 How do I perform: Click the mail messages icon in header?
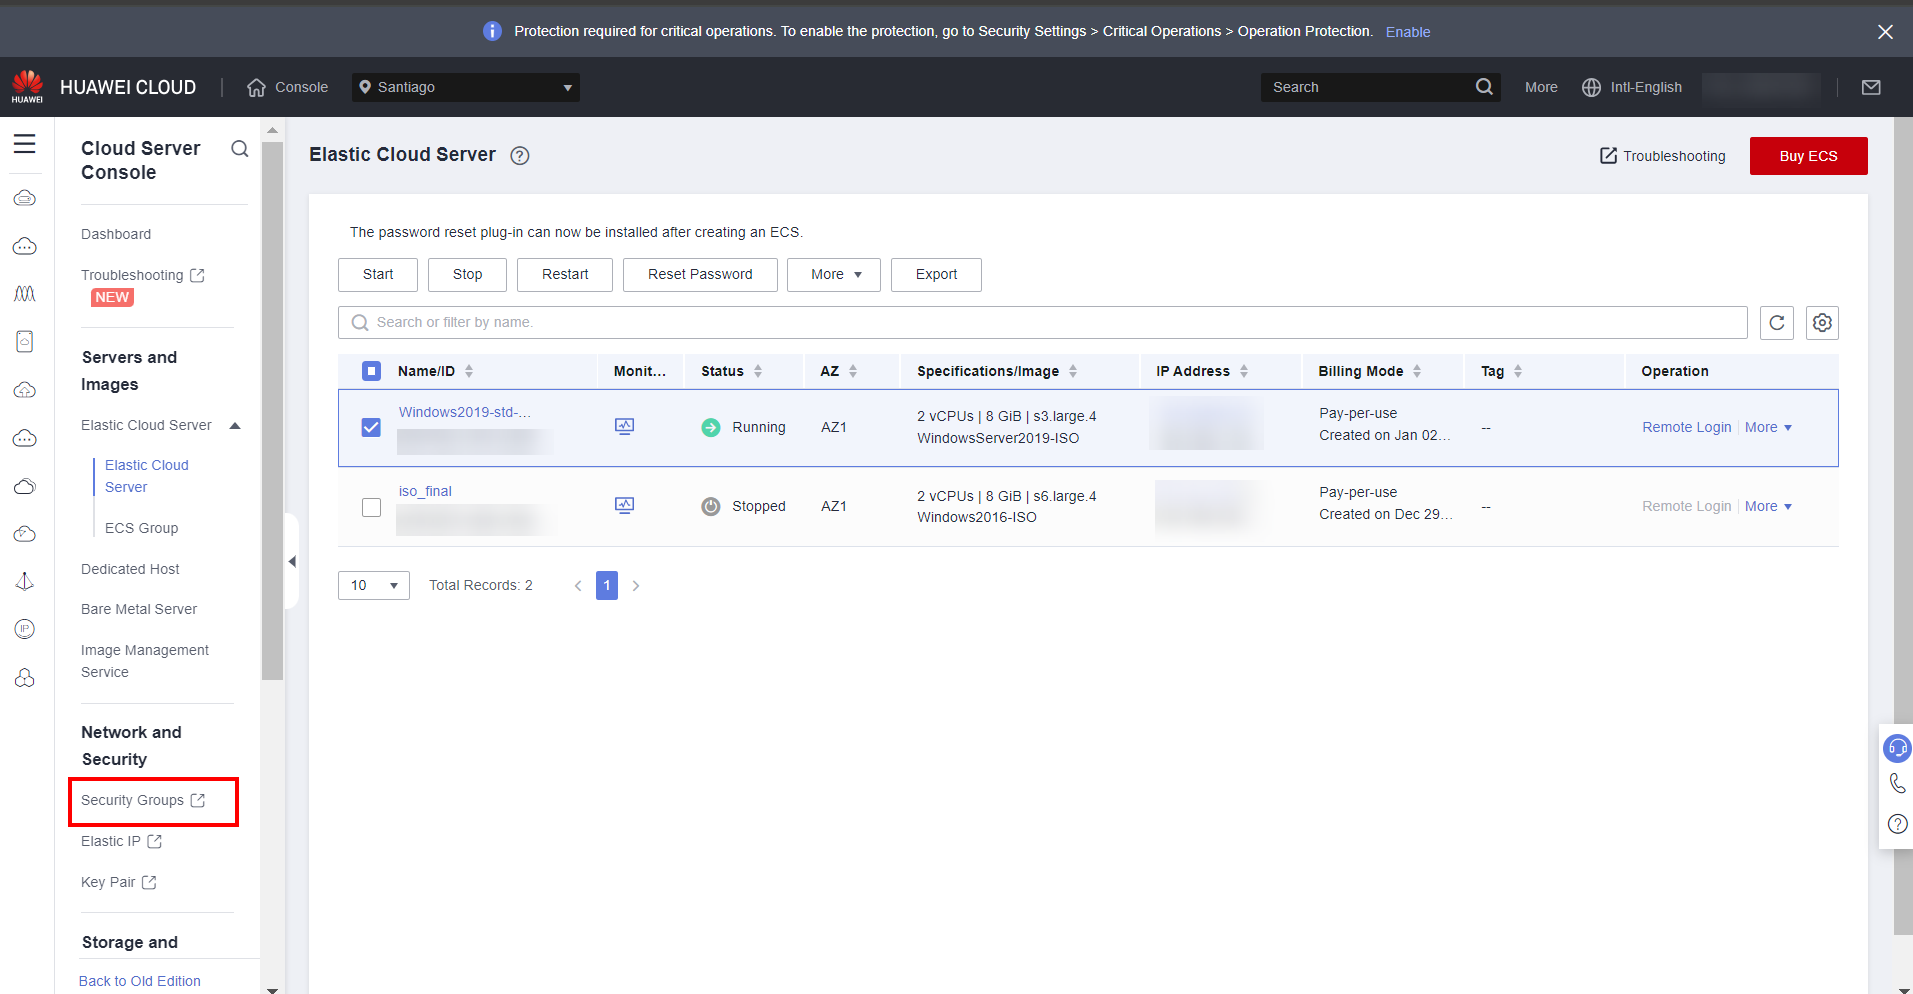[x=1871, y=88]
